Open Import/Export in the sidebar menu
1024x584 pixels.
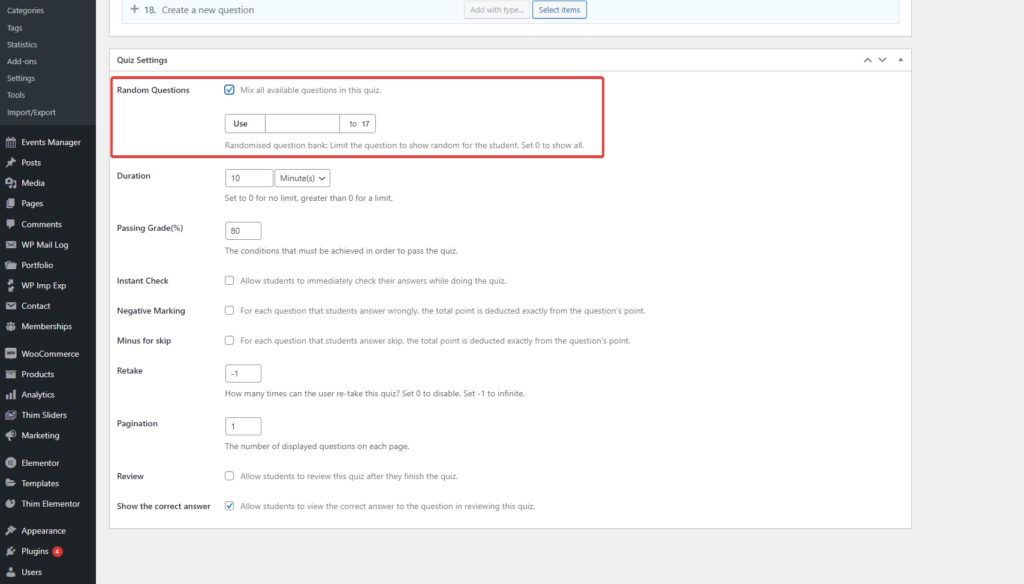click(x=31, y=112)
